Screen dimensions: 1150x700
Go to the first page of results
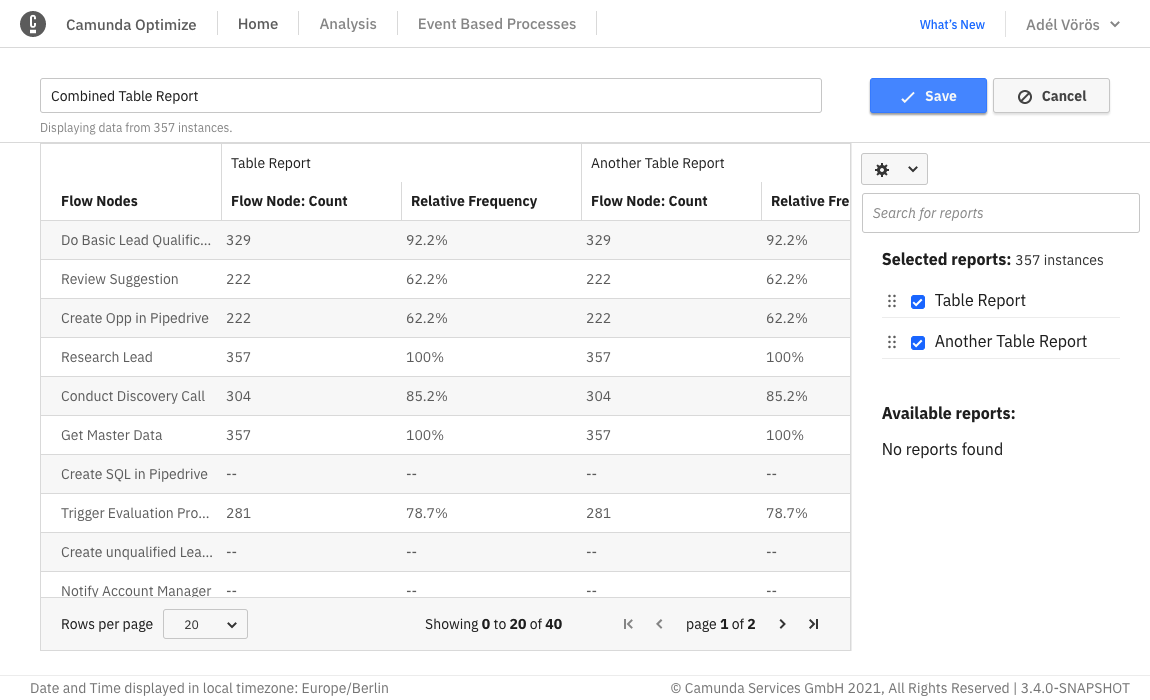[628, 624]
